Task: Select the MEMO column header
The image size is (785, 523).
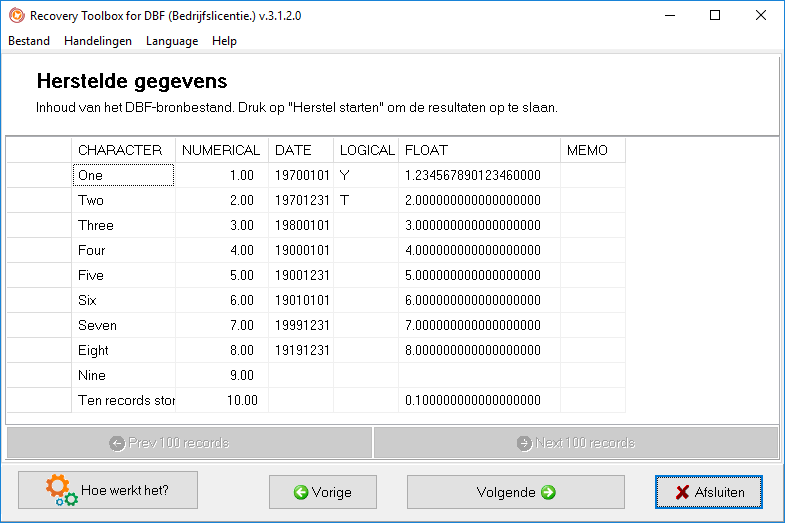Action: click(x=593, y=150)
